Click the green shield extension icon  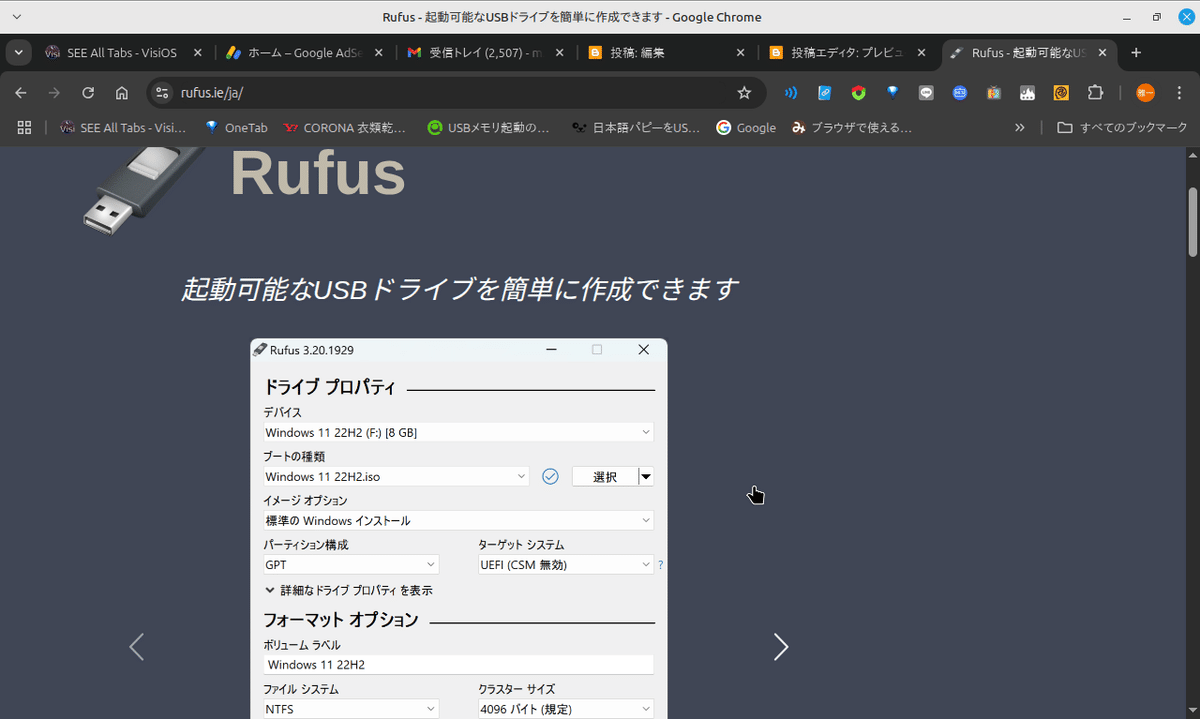tap(858, 92)
